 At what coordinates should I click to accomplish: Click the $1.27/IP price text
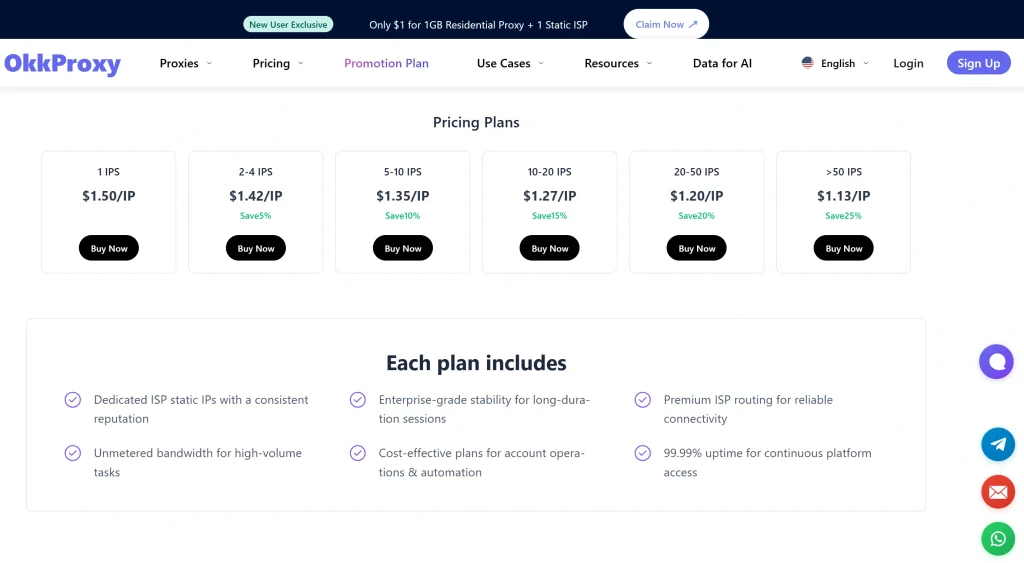[x=549, y=195]
